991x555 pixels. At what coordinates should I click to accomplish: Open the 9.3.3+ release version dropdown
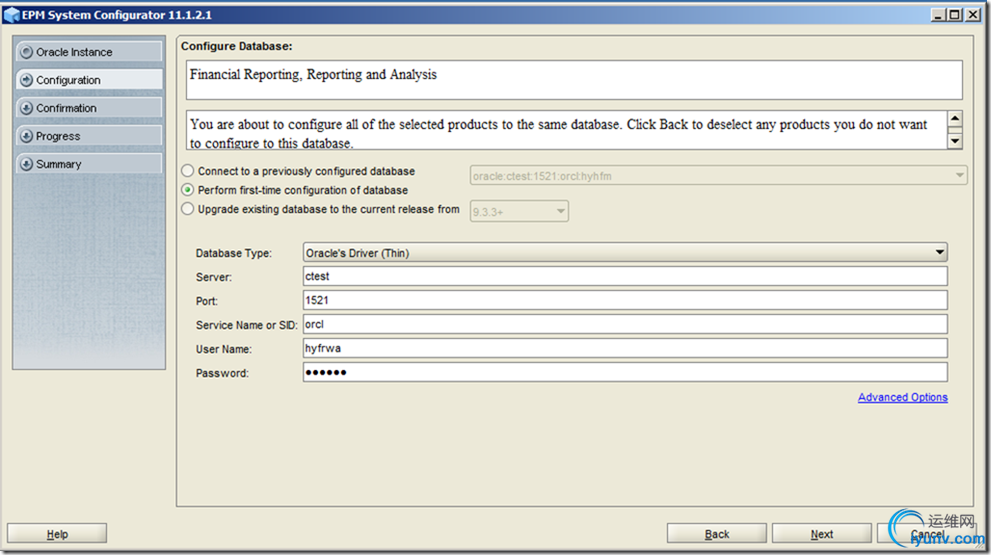(519, 211)
